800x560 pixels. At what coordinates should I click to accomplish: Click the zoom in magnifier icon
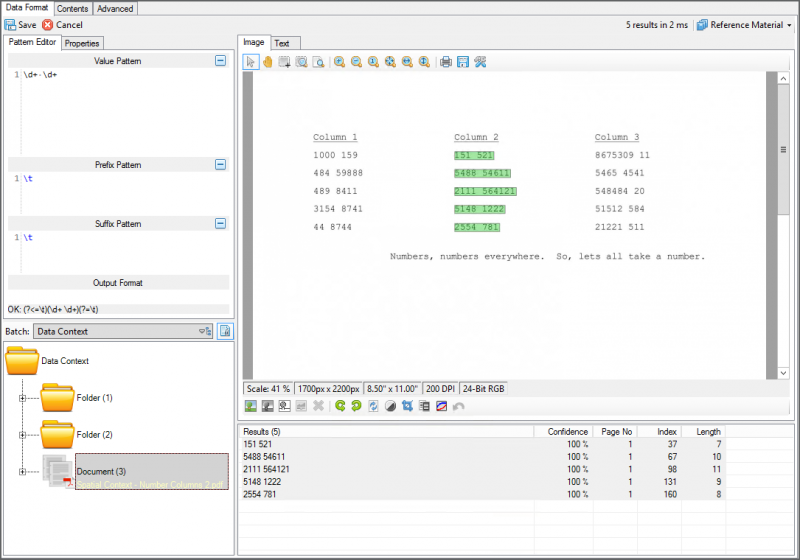tap(340, 62)
